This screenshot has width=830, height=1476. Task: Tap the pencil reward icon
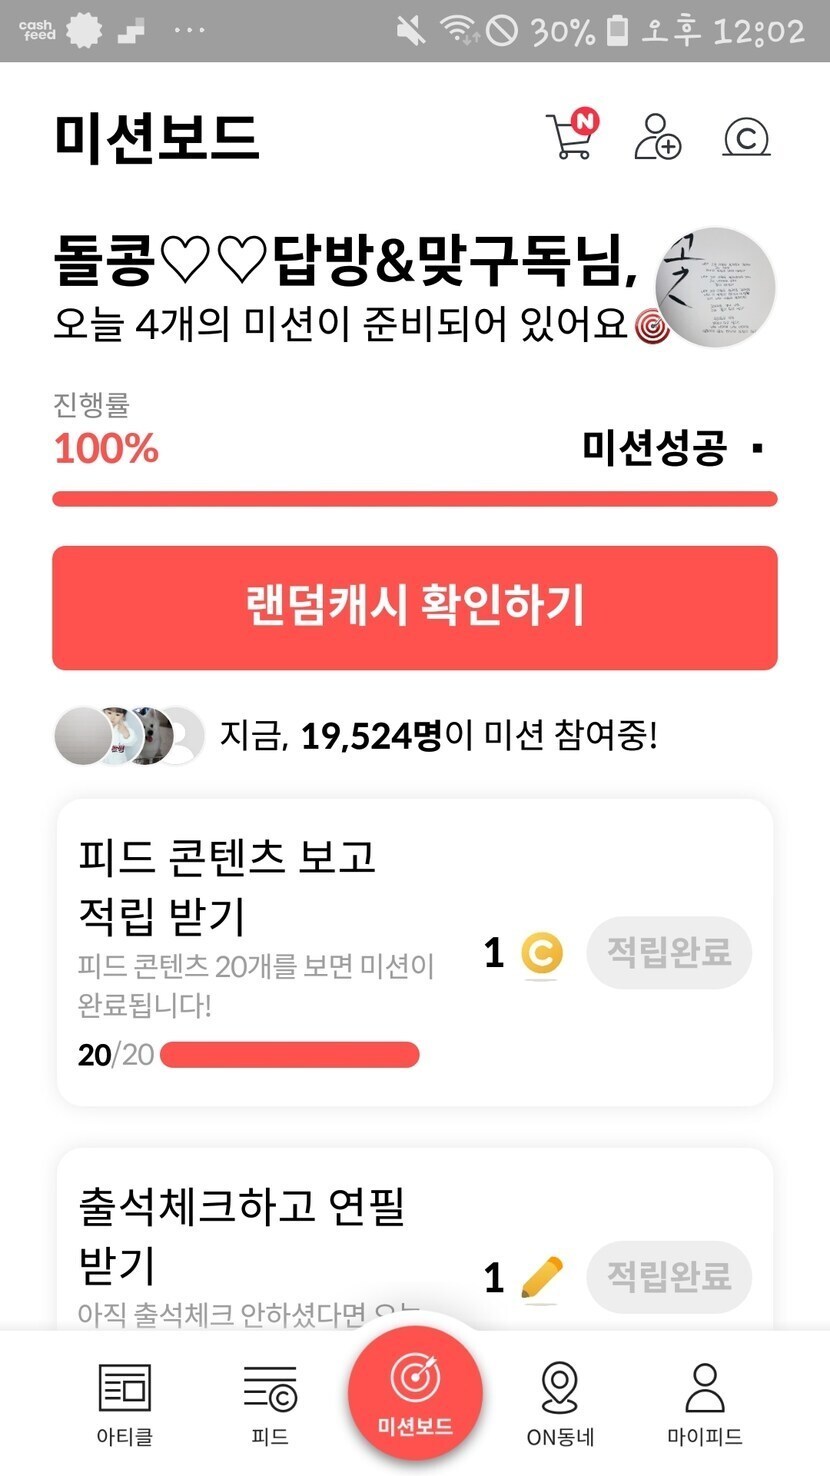[x=541, y=1277]
